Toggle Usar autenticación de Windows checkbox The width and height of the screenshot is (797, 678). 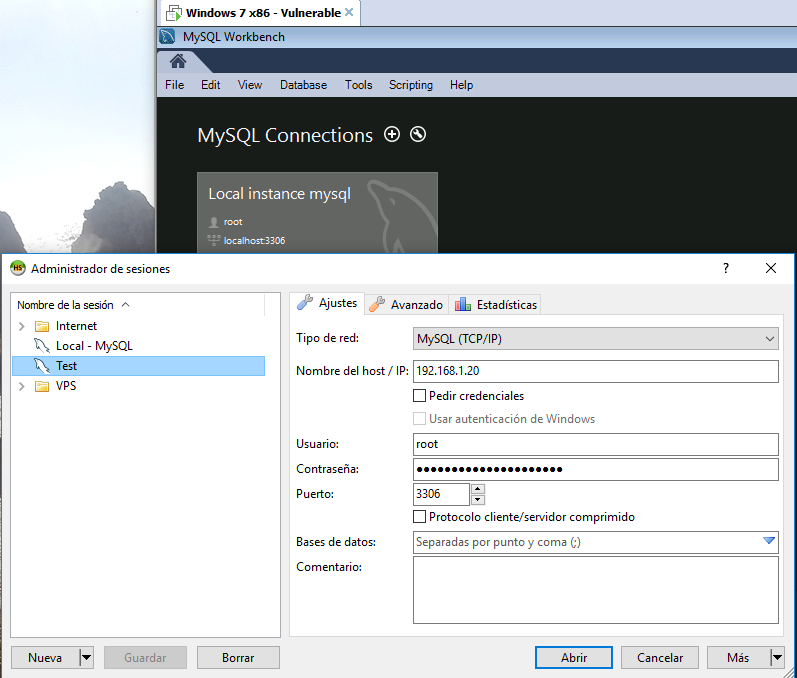tap(419, 418)
